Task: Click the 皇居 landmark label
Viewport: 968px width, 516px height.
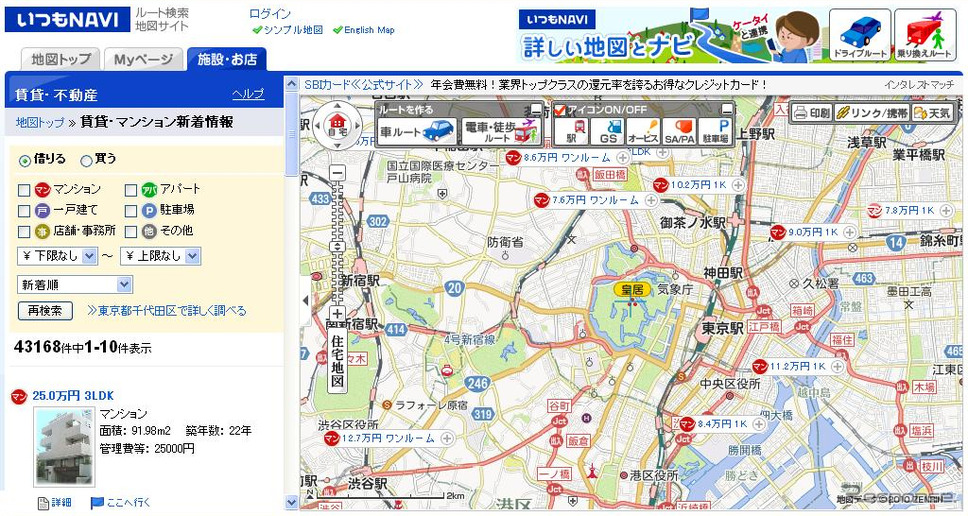Action: [x=632, y=289]
